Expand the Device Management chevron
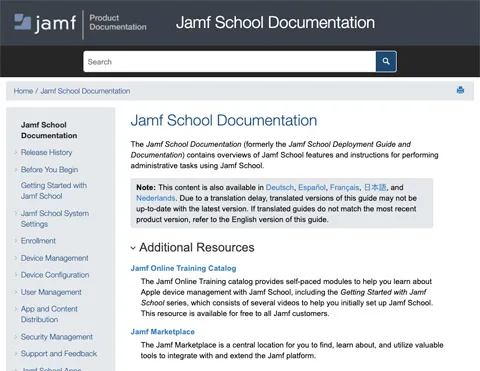 pyautogui.click(x=16, y=258)
